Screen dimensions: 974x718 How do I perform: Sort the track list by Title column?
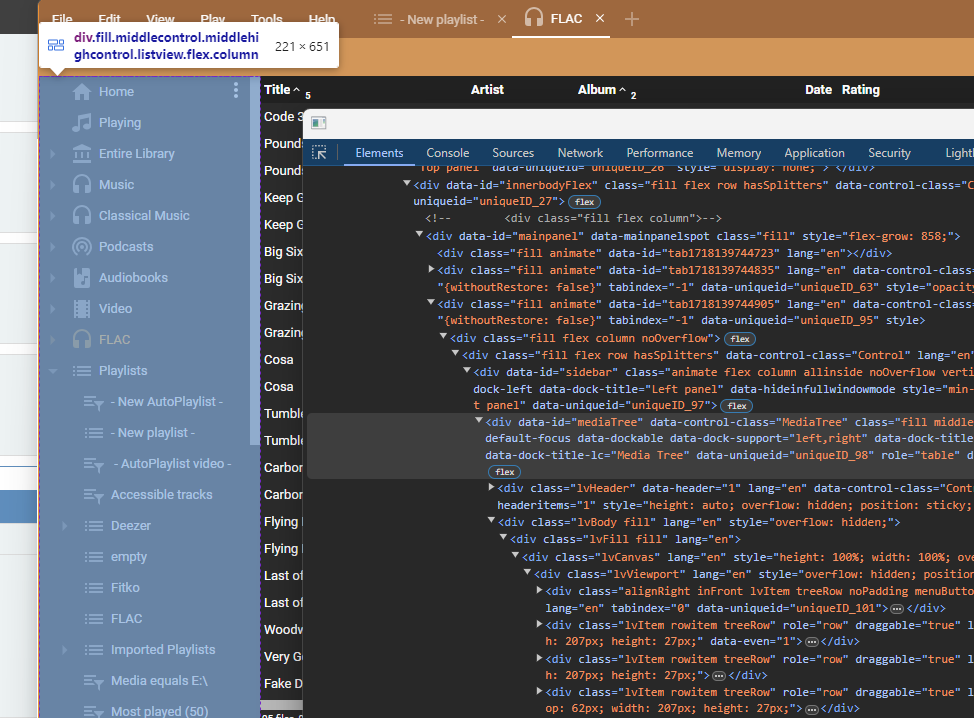coord(277,90)
